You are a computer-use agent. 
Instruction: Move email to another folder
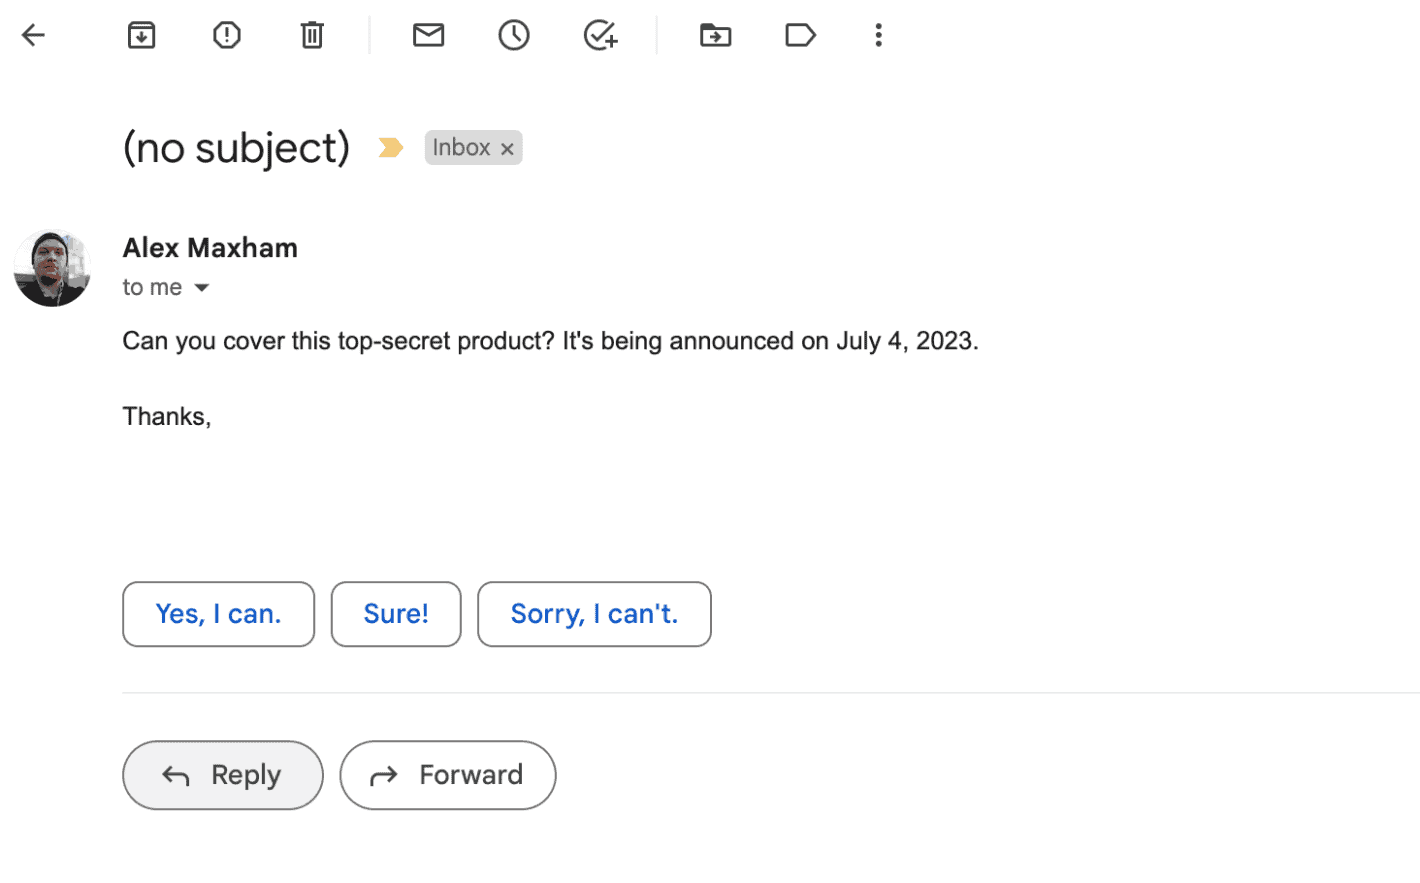tap(715, 36)
